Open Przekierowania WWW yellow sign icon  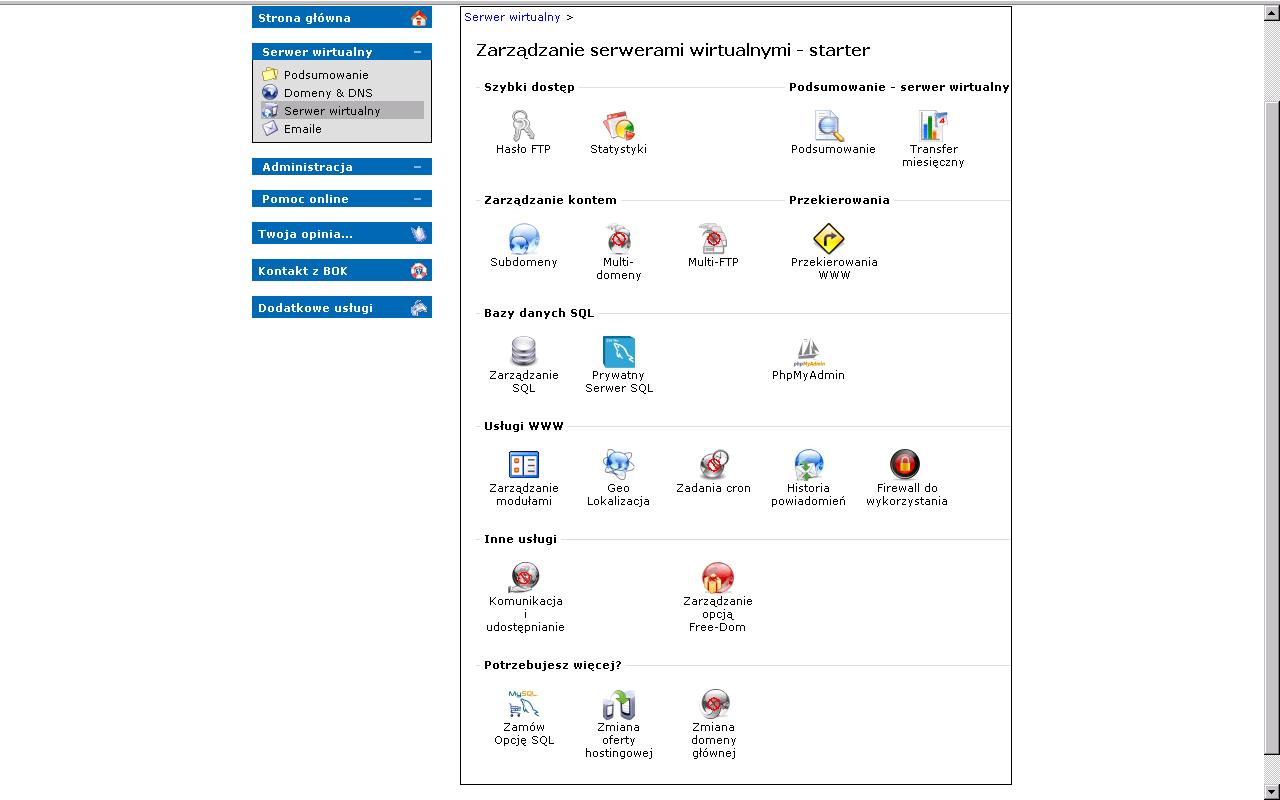[828, 239]
